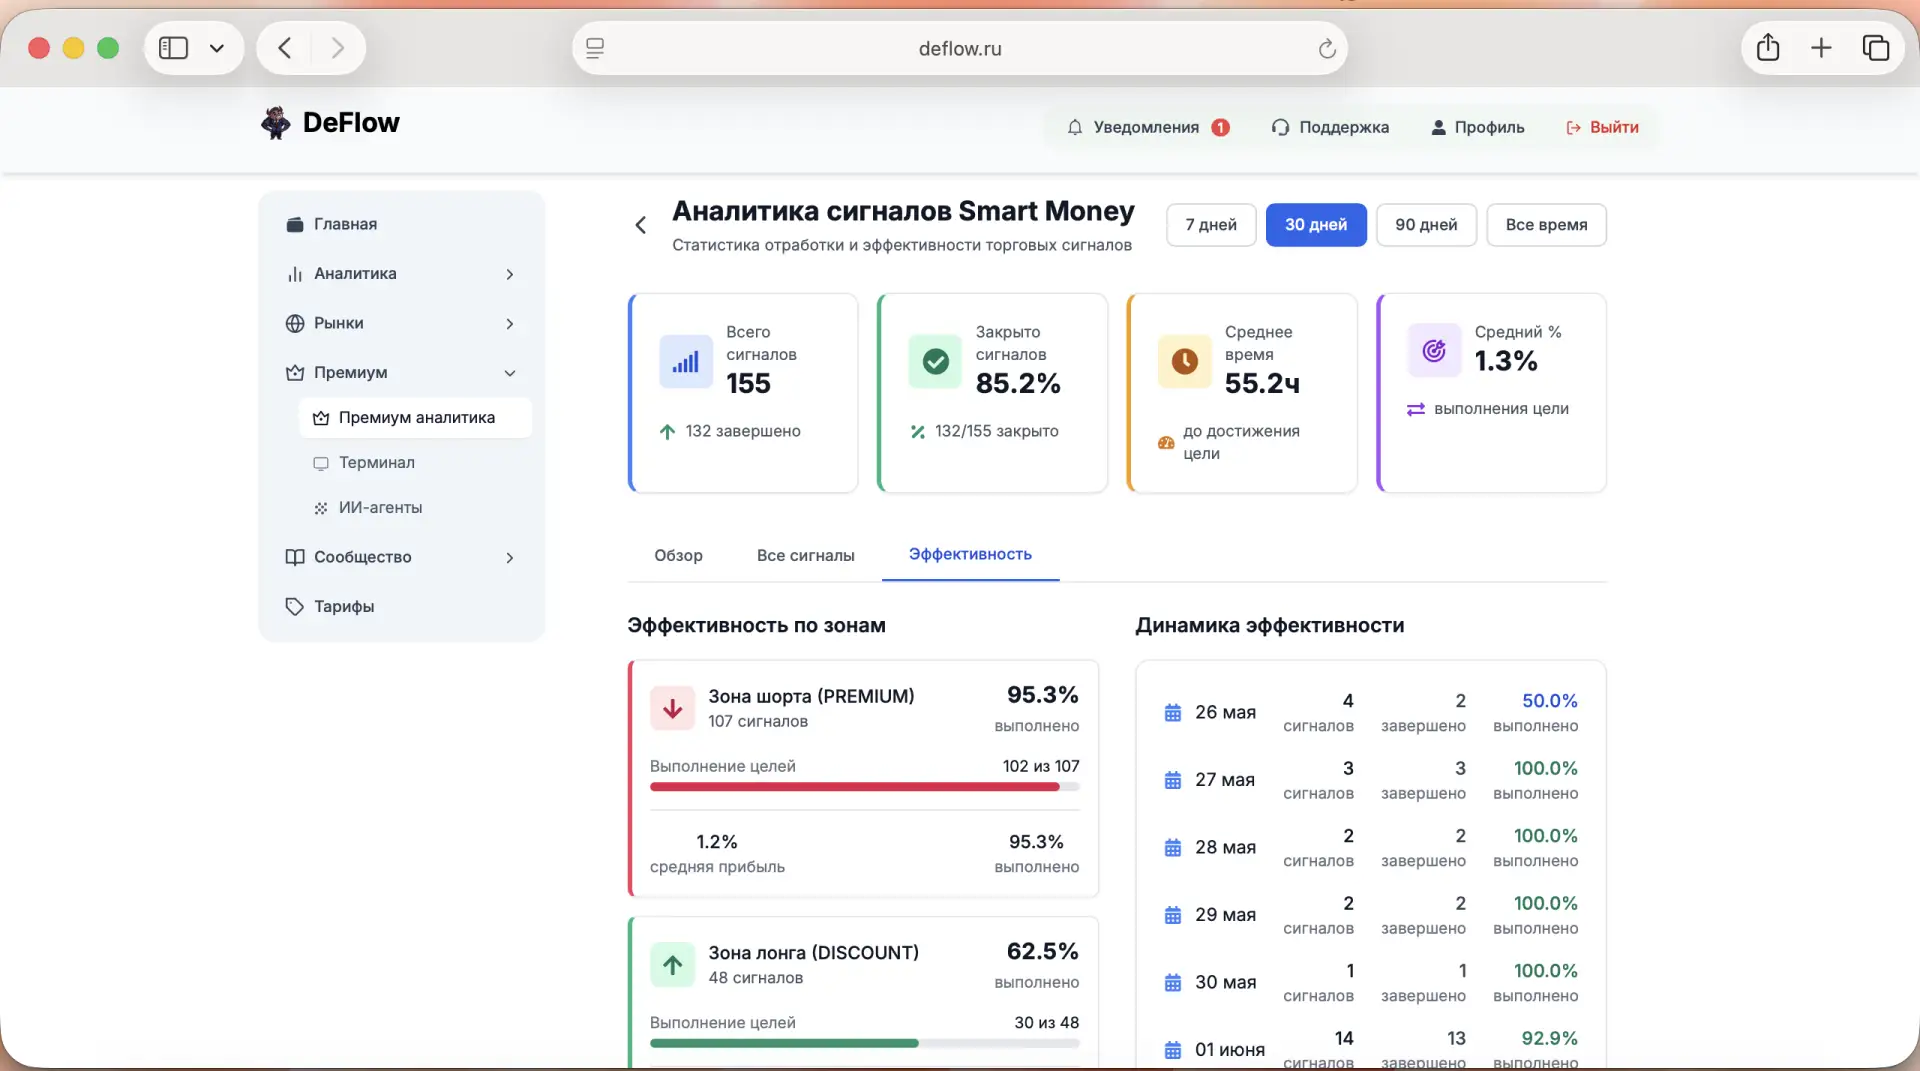Click the Safari forward button

click(x=337, y=47)
